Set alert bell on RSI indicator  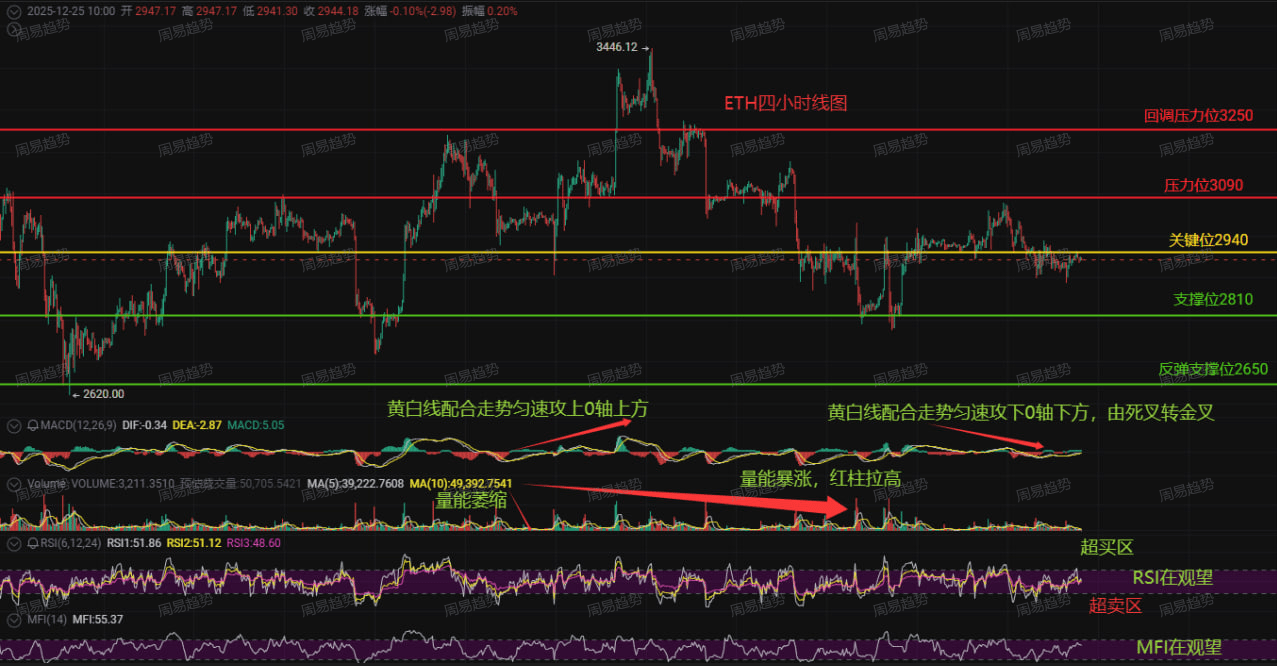31,543
